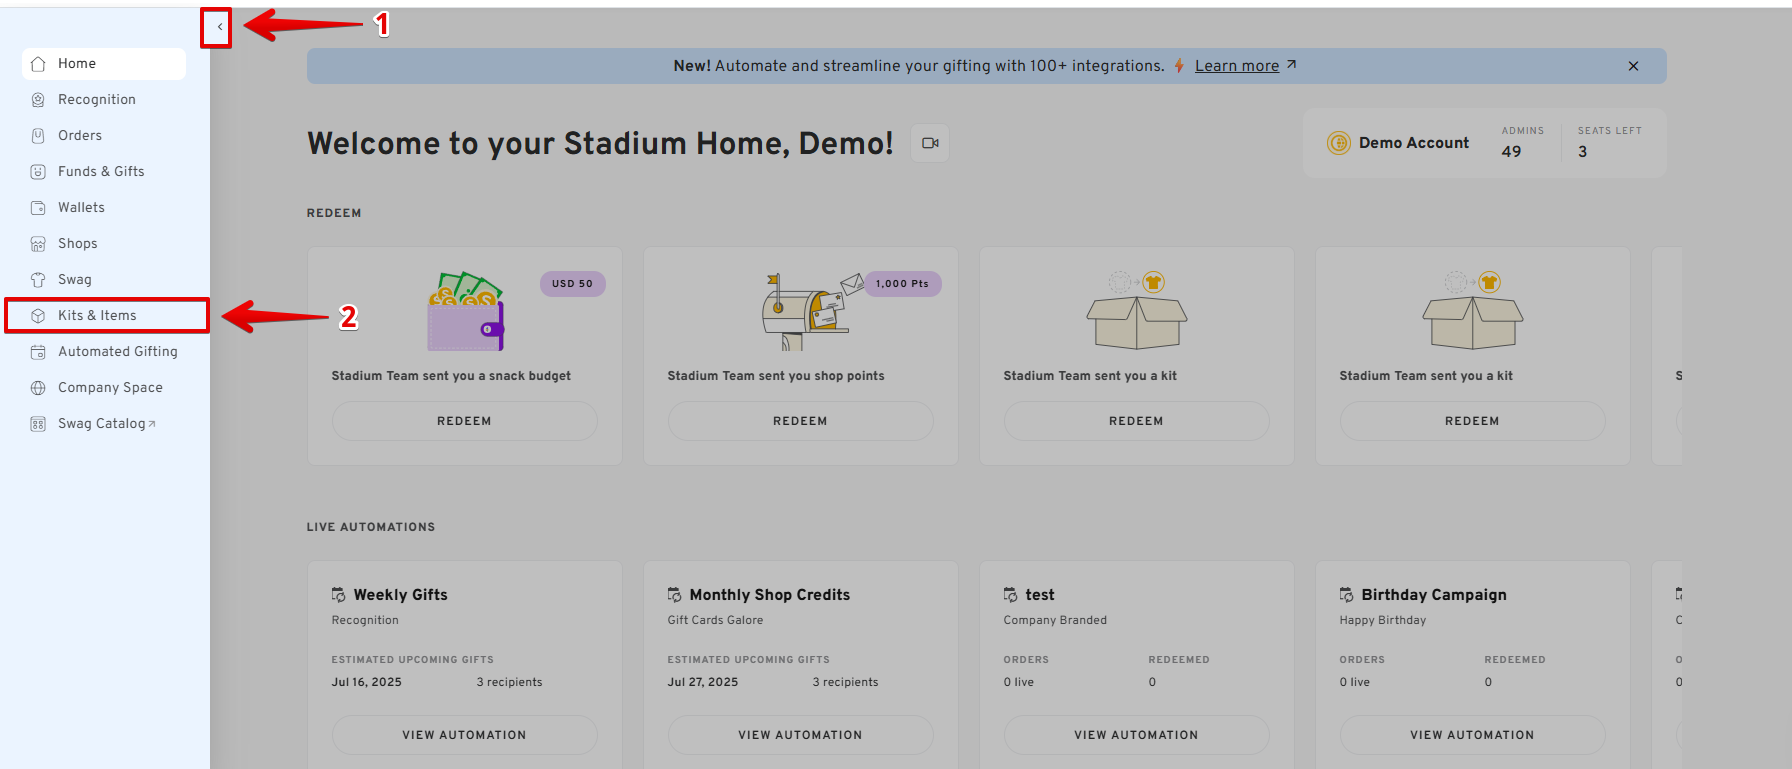Open the Automated Gifting menu item
The width and height of the screenshot is (1792, 769).
(117, 352)
